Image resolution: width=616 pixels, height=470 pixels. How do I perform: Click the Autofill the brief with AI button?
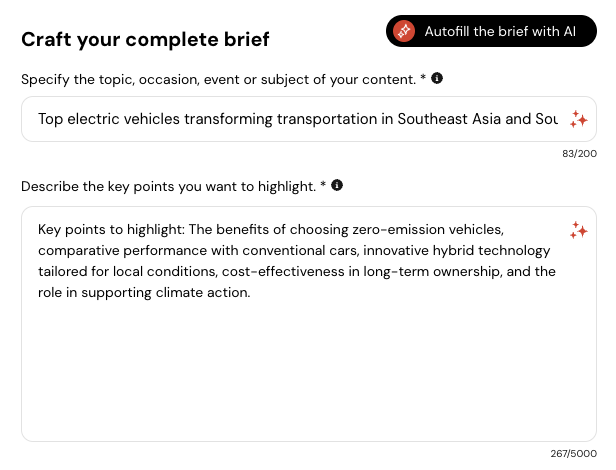pyautogui.click(x=491, y=31)
